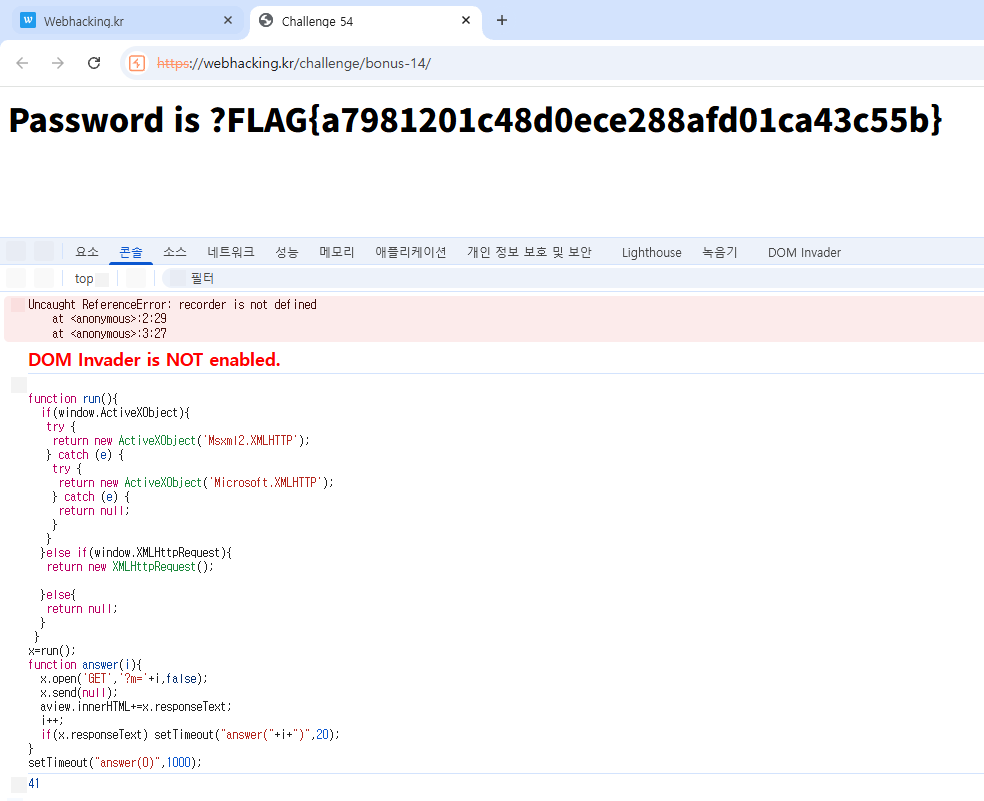Image resolution: width=984 pixels, height=801 pixels.
Task: Open the 요소 (Elements) DevTools tab
Action: pyautogui.click(x=87, y=252)
